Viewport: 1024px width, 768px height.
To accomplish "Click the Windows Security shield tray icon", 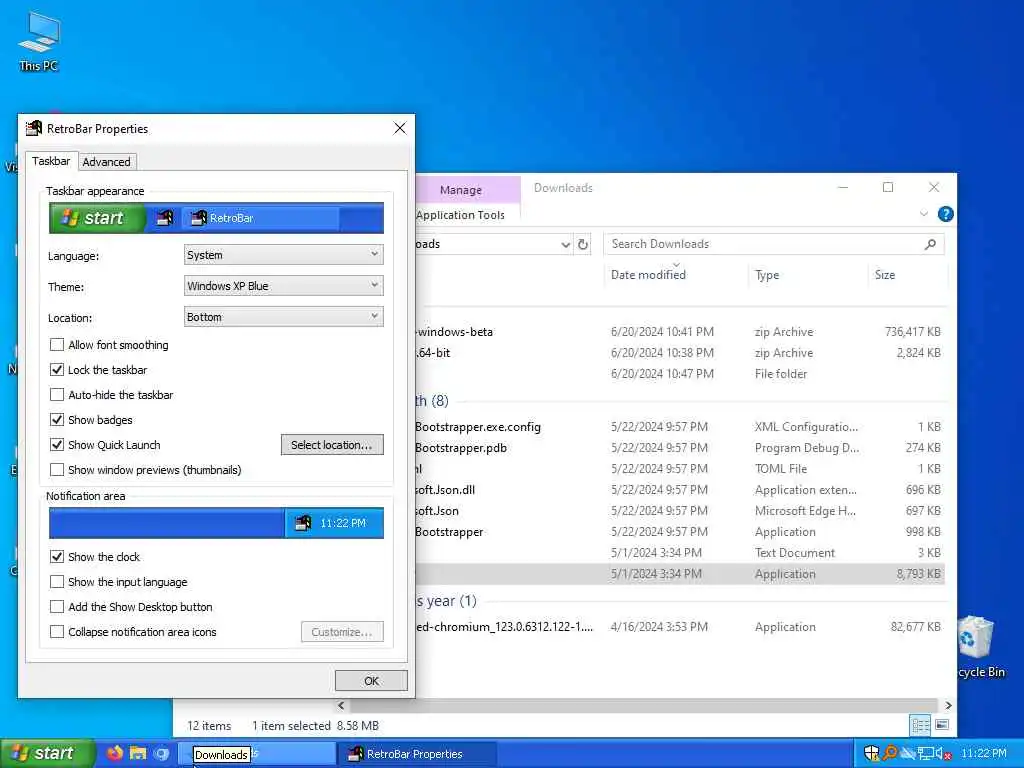I will (871, 753).
